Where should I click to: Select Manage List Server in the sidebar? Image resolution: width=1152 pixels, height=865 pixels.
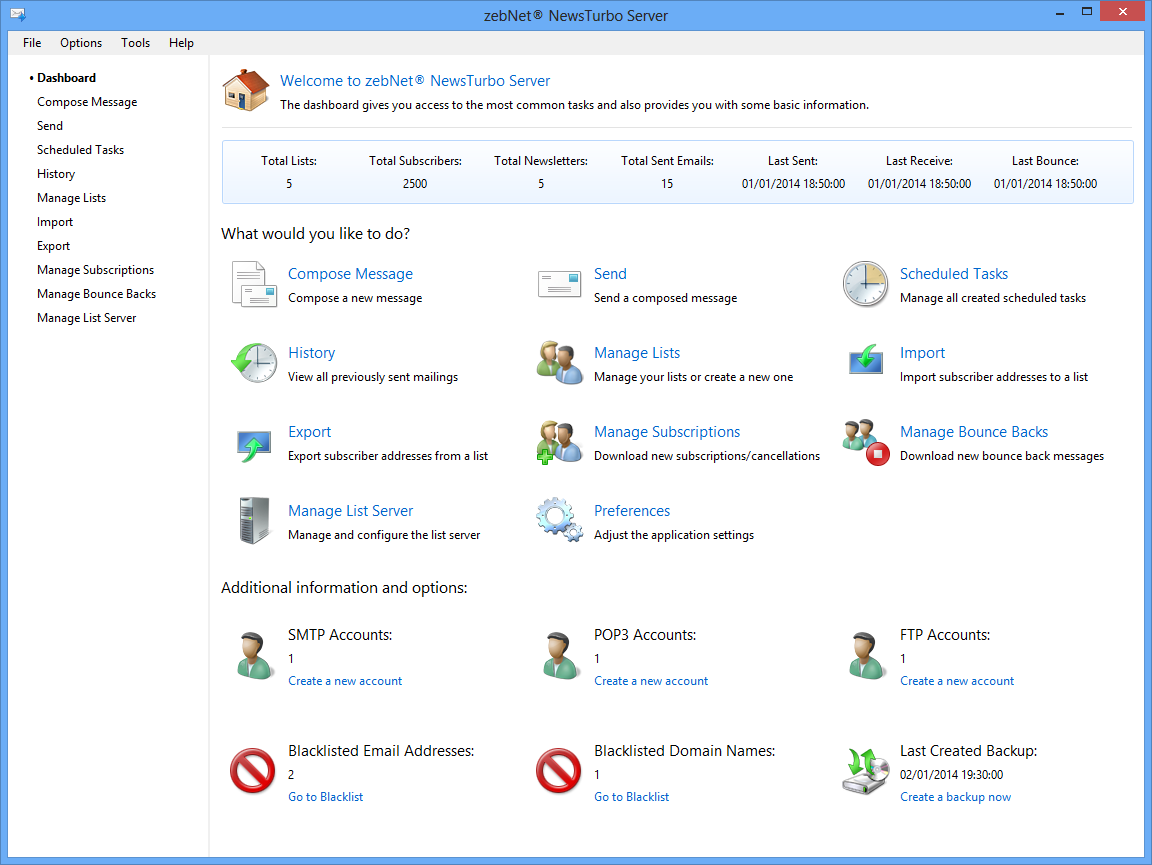pyautogui.click(x=87, y=318)
